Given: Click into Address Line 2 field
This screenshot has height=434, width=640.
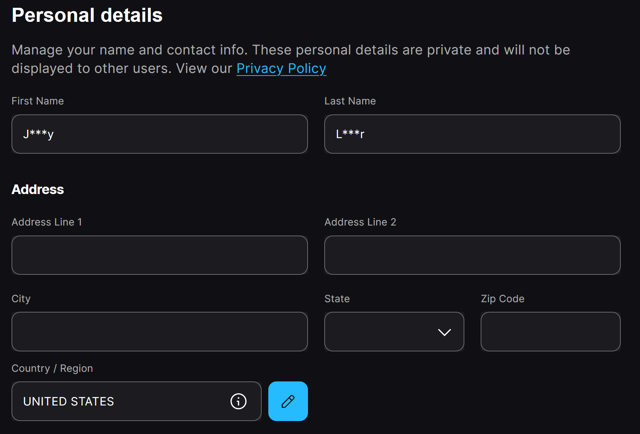Looking at the screenshot, I should pyautogui.click(x=472, y=255).
